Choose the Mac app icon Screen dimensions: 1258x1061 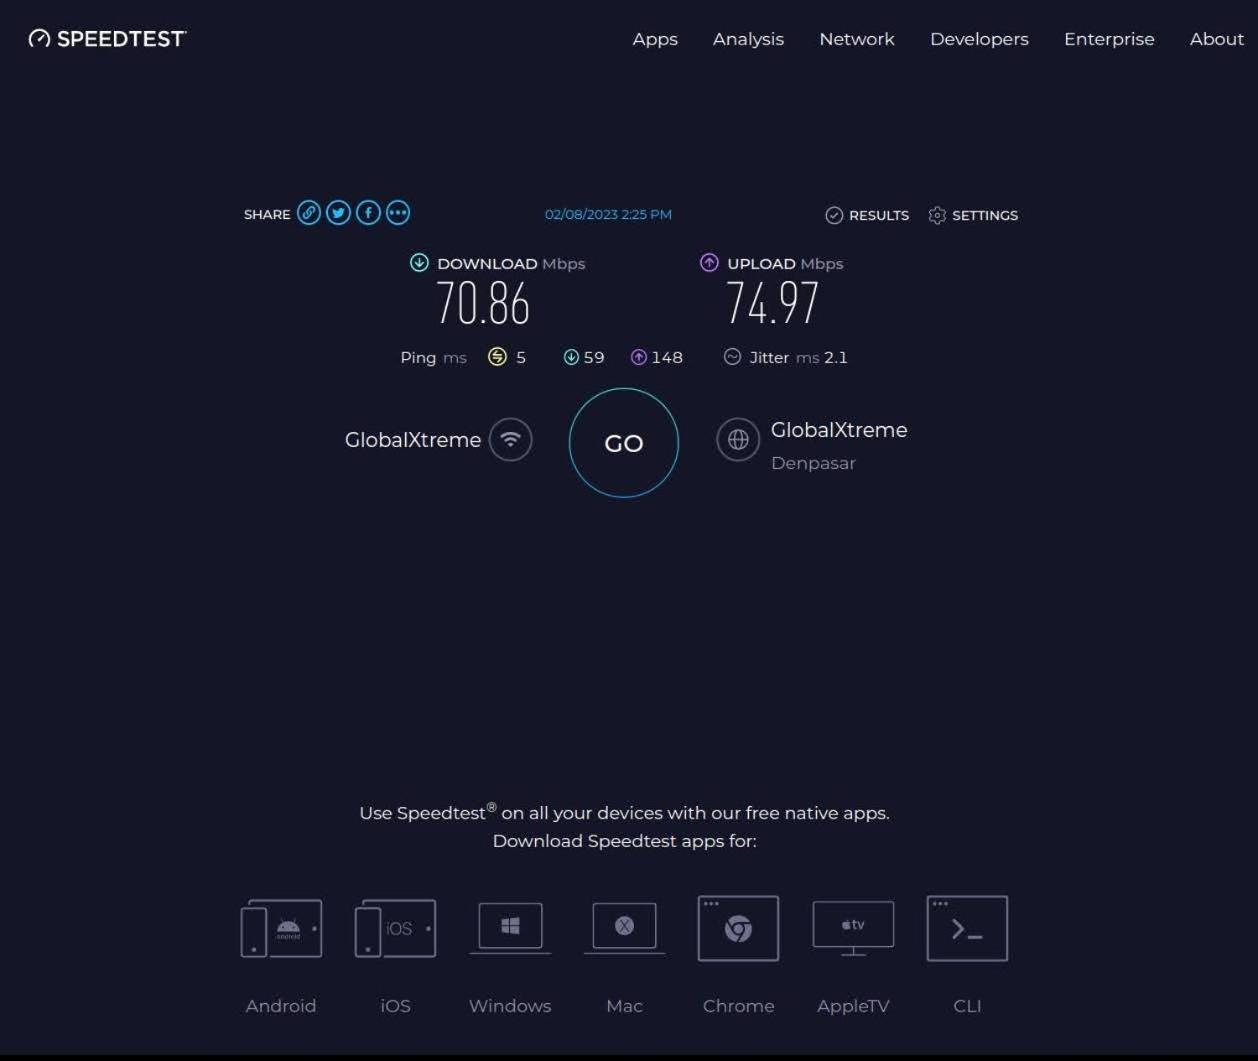[624, 928]
